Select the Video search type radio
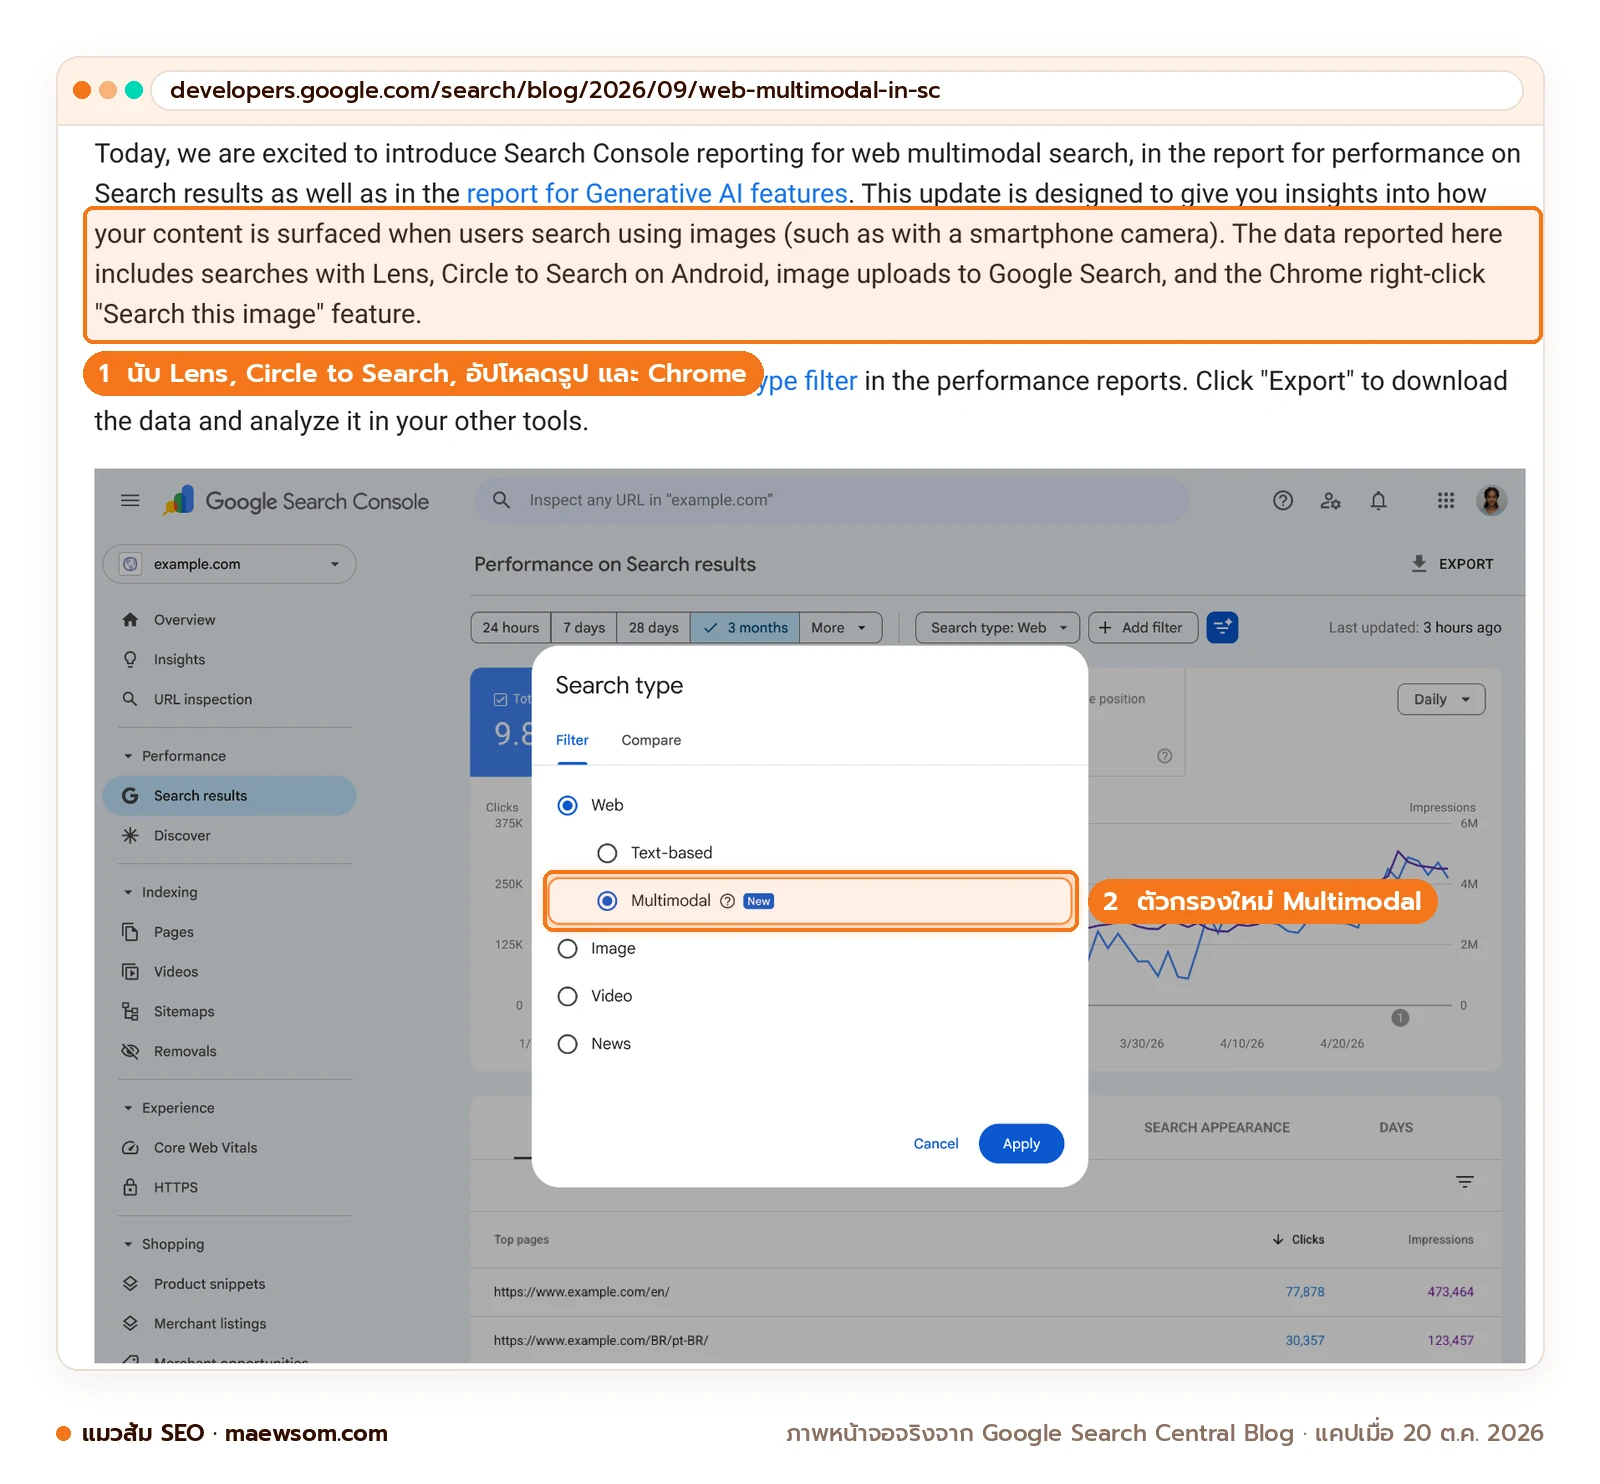Viewport: 1600px width, 1484px height. pos(568,996)
